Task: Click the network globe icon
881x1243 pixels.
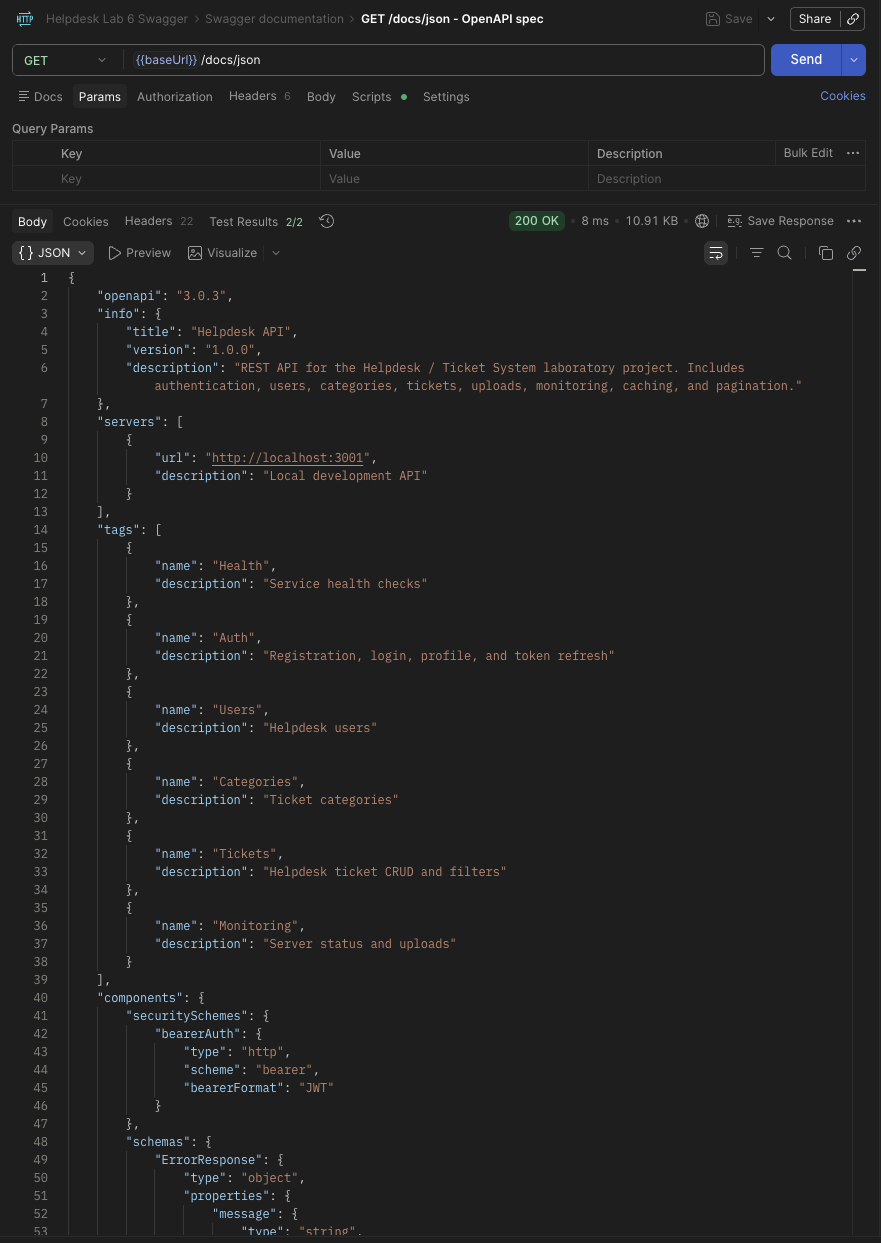Action: click(702, 221)
